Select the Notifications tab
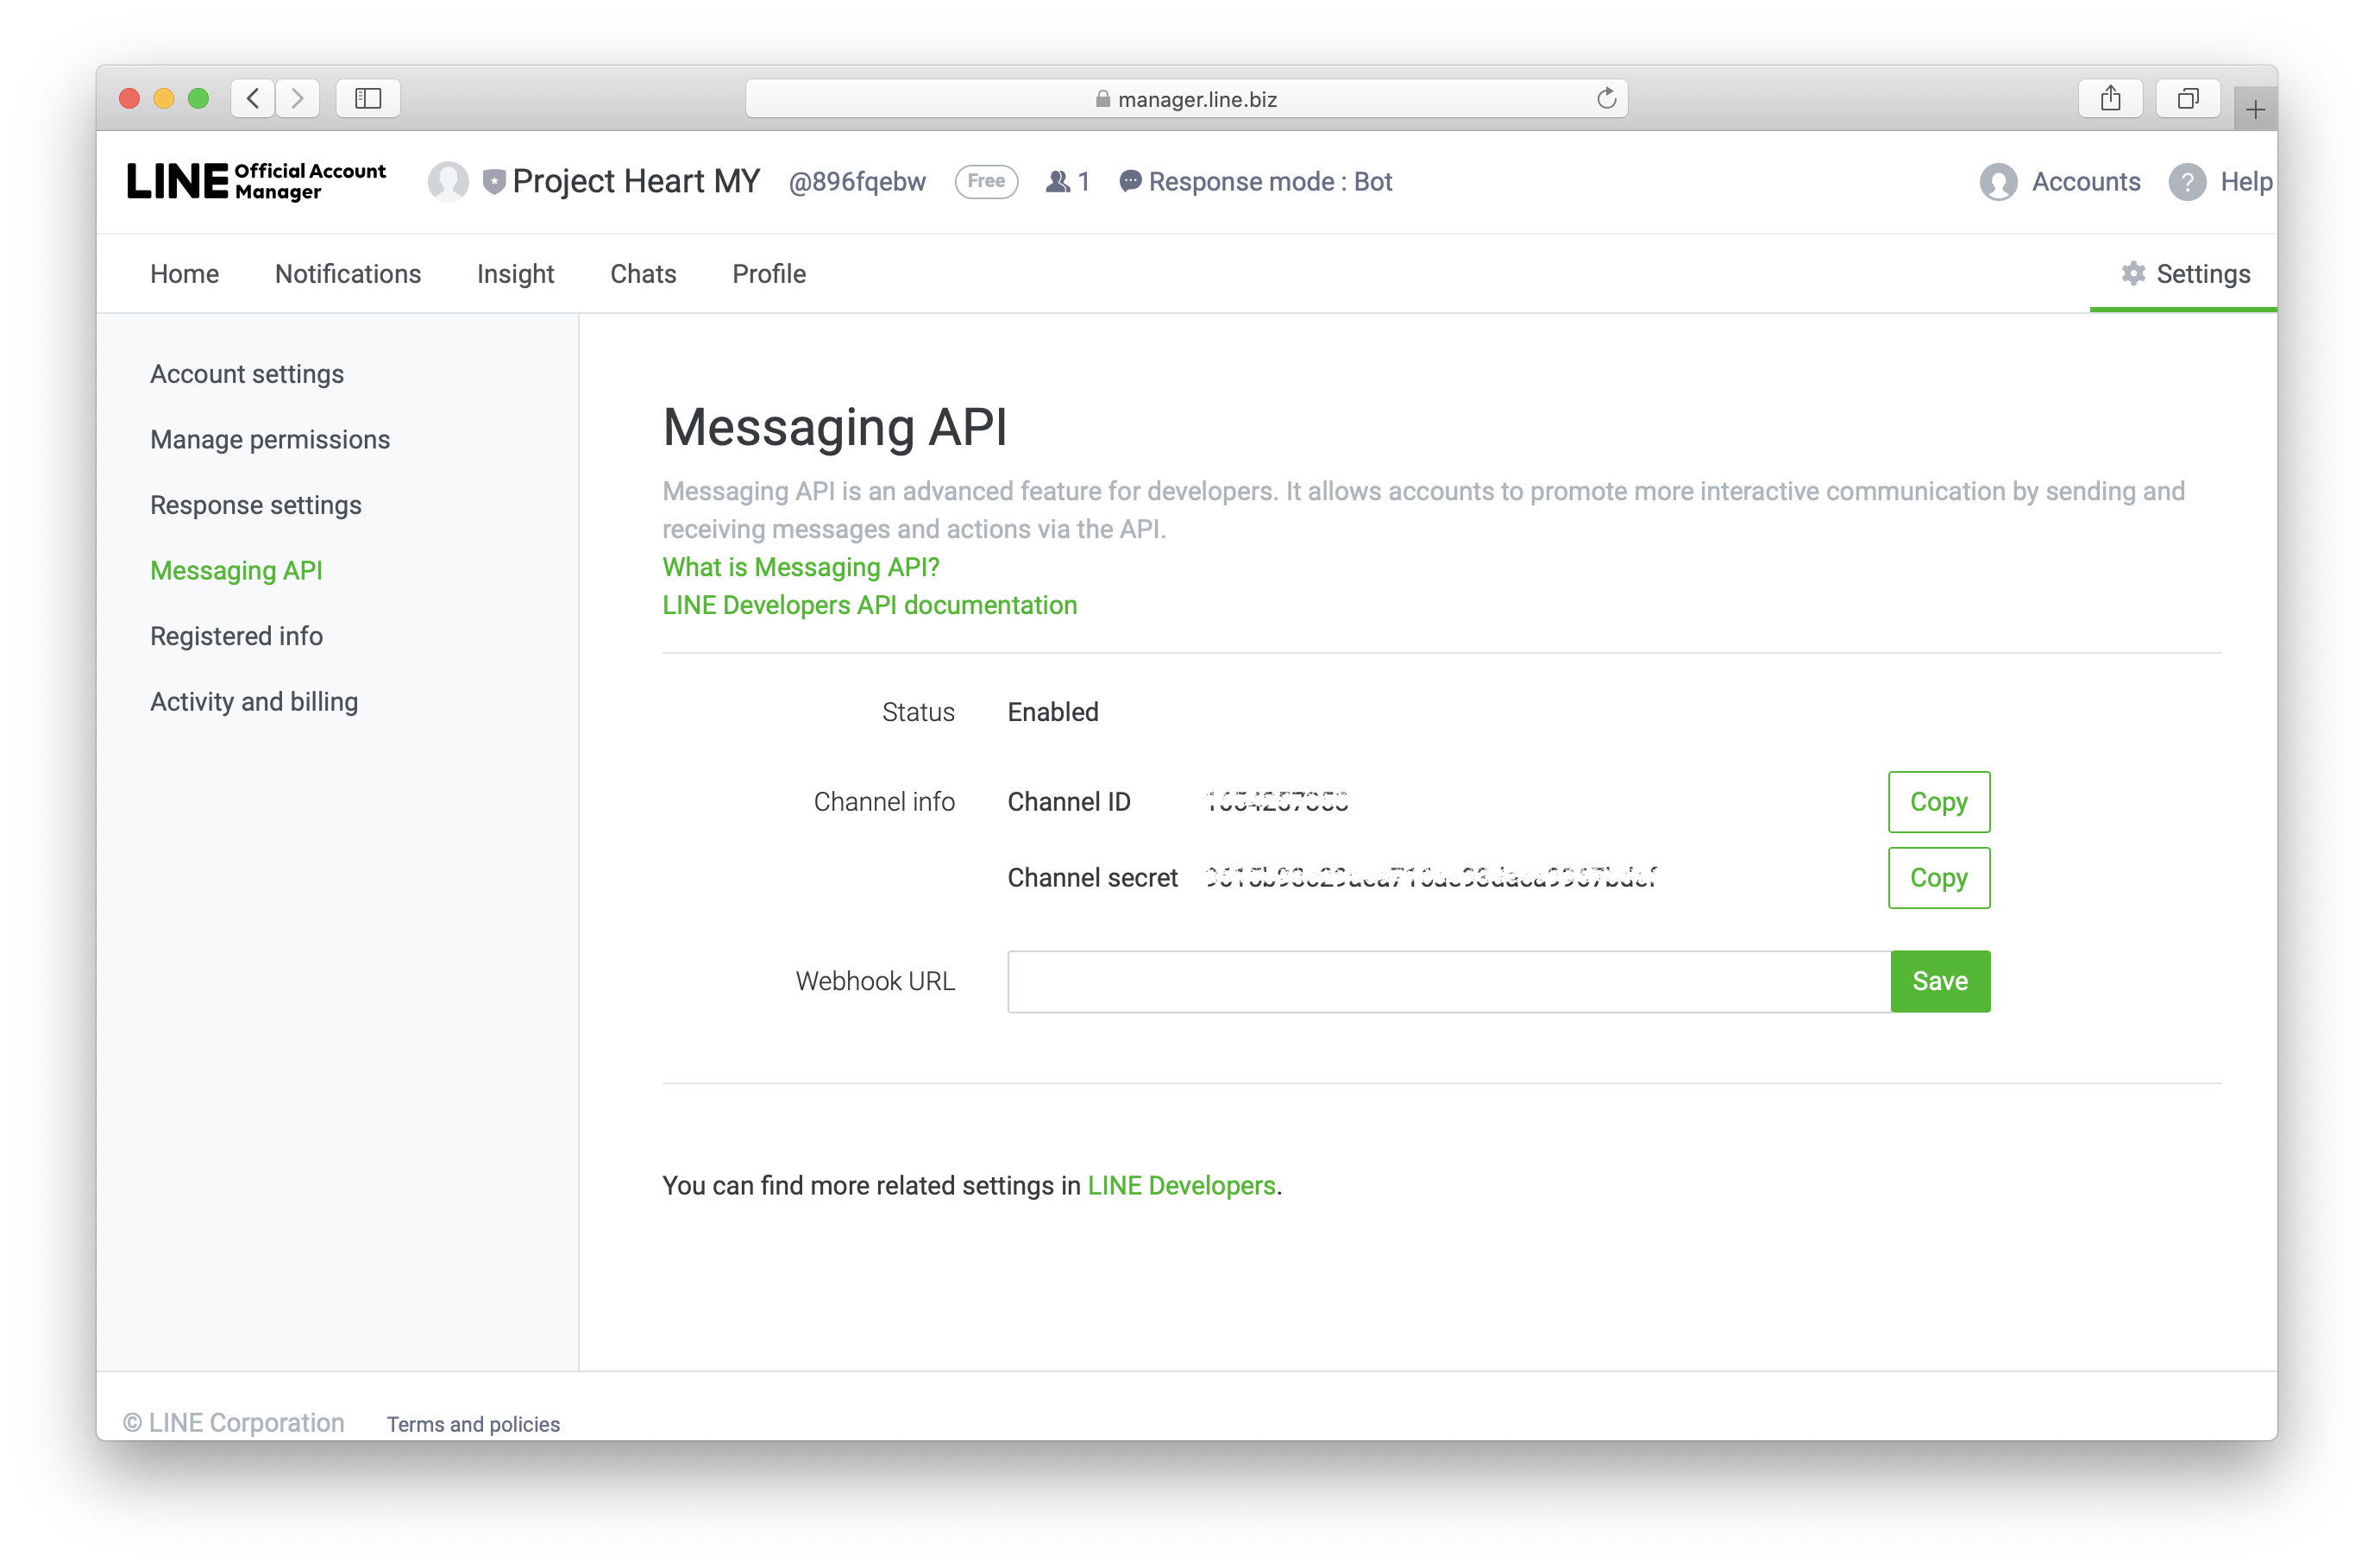 point(347,273)
